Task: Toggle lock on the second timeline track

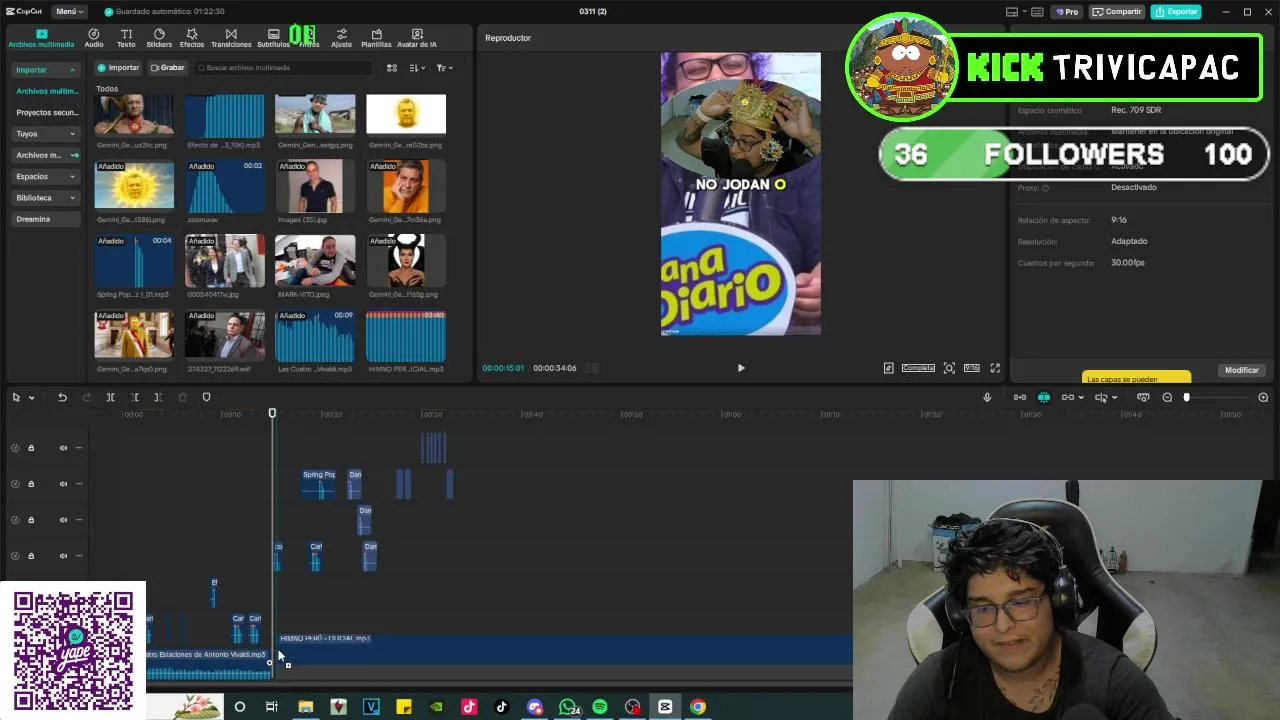Action: tap(31, 484)
